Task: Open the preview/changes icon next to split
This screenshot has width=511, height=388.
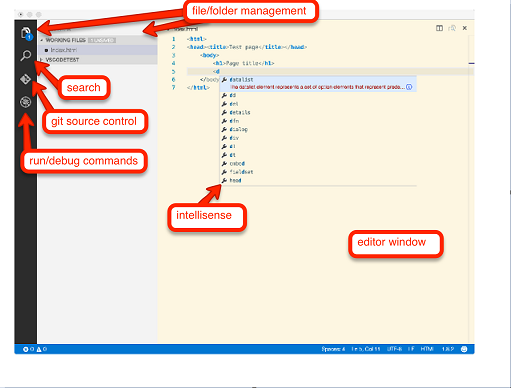Action: click(452, 28)
